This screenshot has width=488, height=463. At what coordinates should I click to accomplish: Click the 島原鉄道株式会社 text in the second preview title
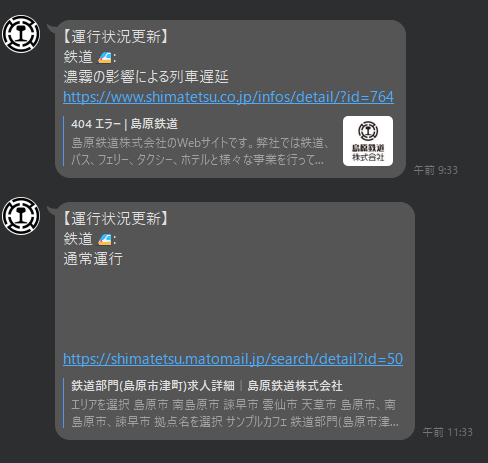pos(295,386)
